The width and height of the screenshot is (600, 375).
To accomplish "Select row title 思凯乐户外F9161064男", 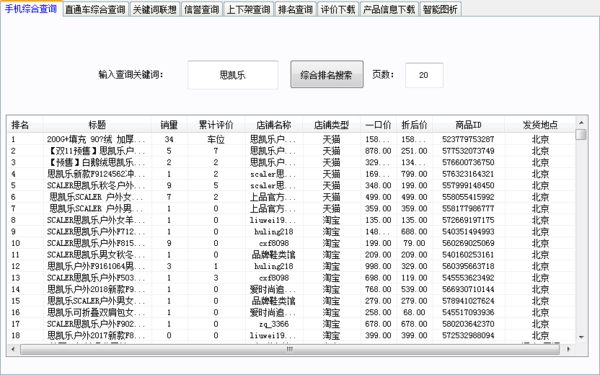I will point(96,266).
